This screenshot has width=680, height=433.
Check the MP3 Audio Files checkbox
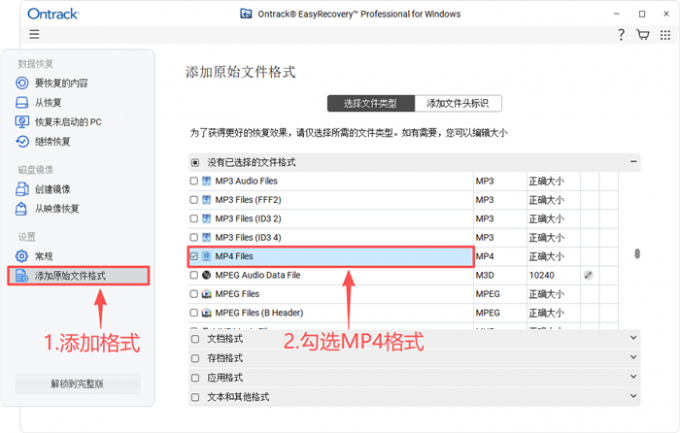(x=194, y=181)
